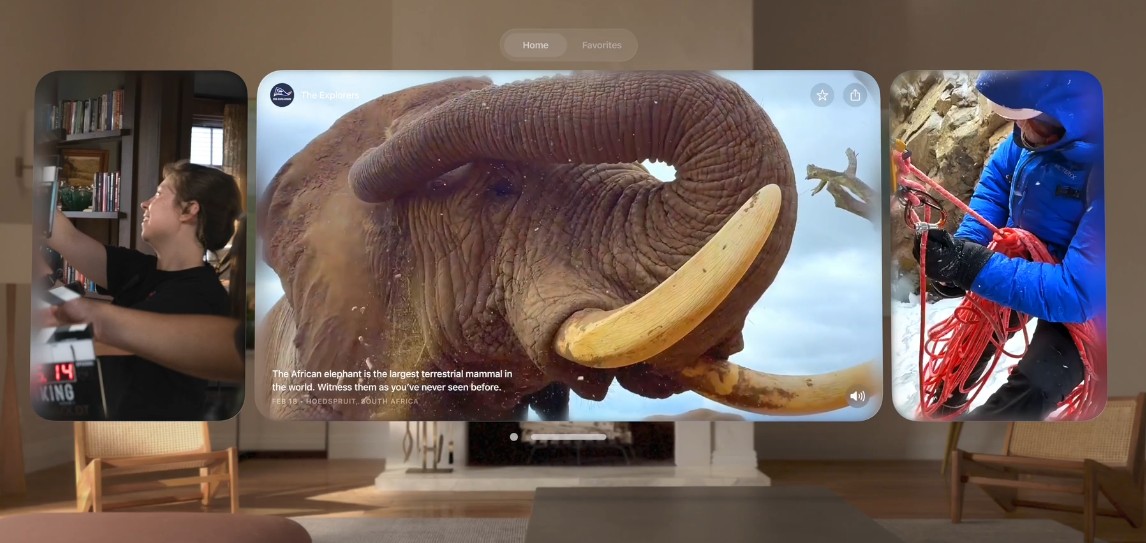Click the Hoedspruit, South Africa date line
This screenshot has width=1146, height=543.
(345, 401)
